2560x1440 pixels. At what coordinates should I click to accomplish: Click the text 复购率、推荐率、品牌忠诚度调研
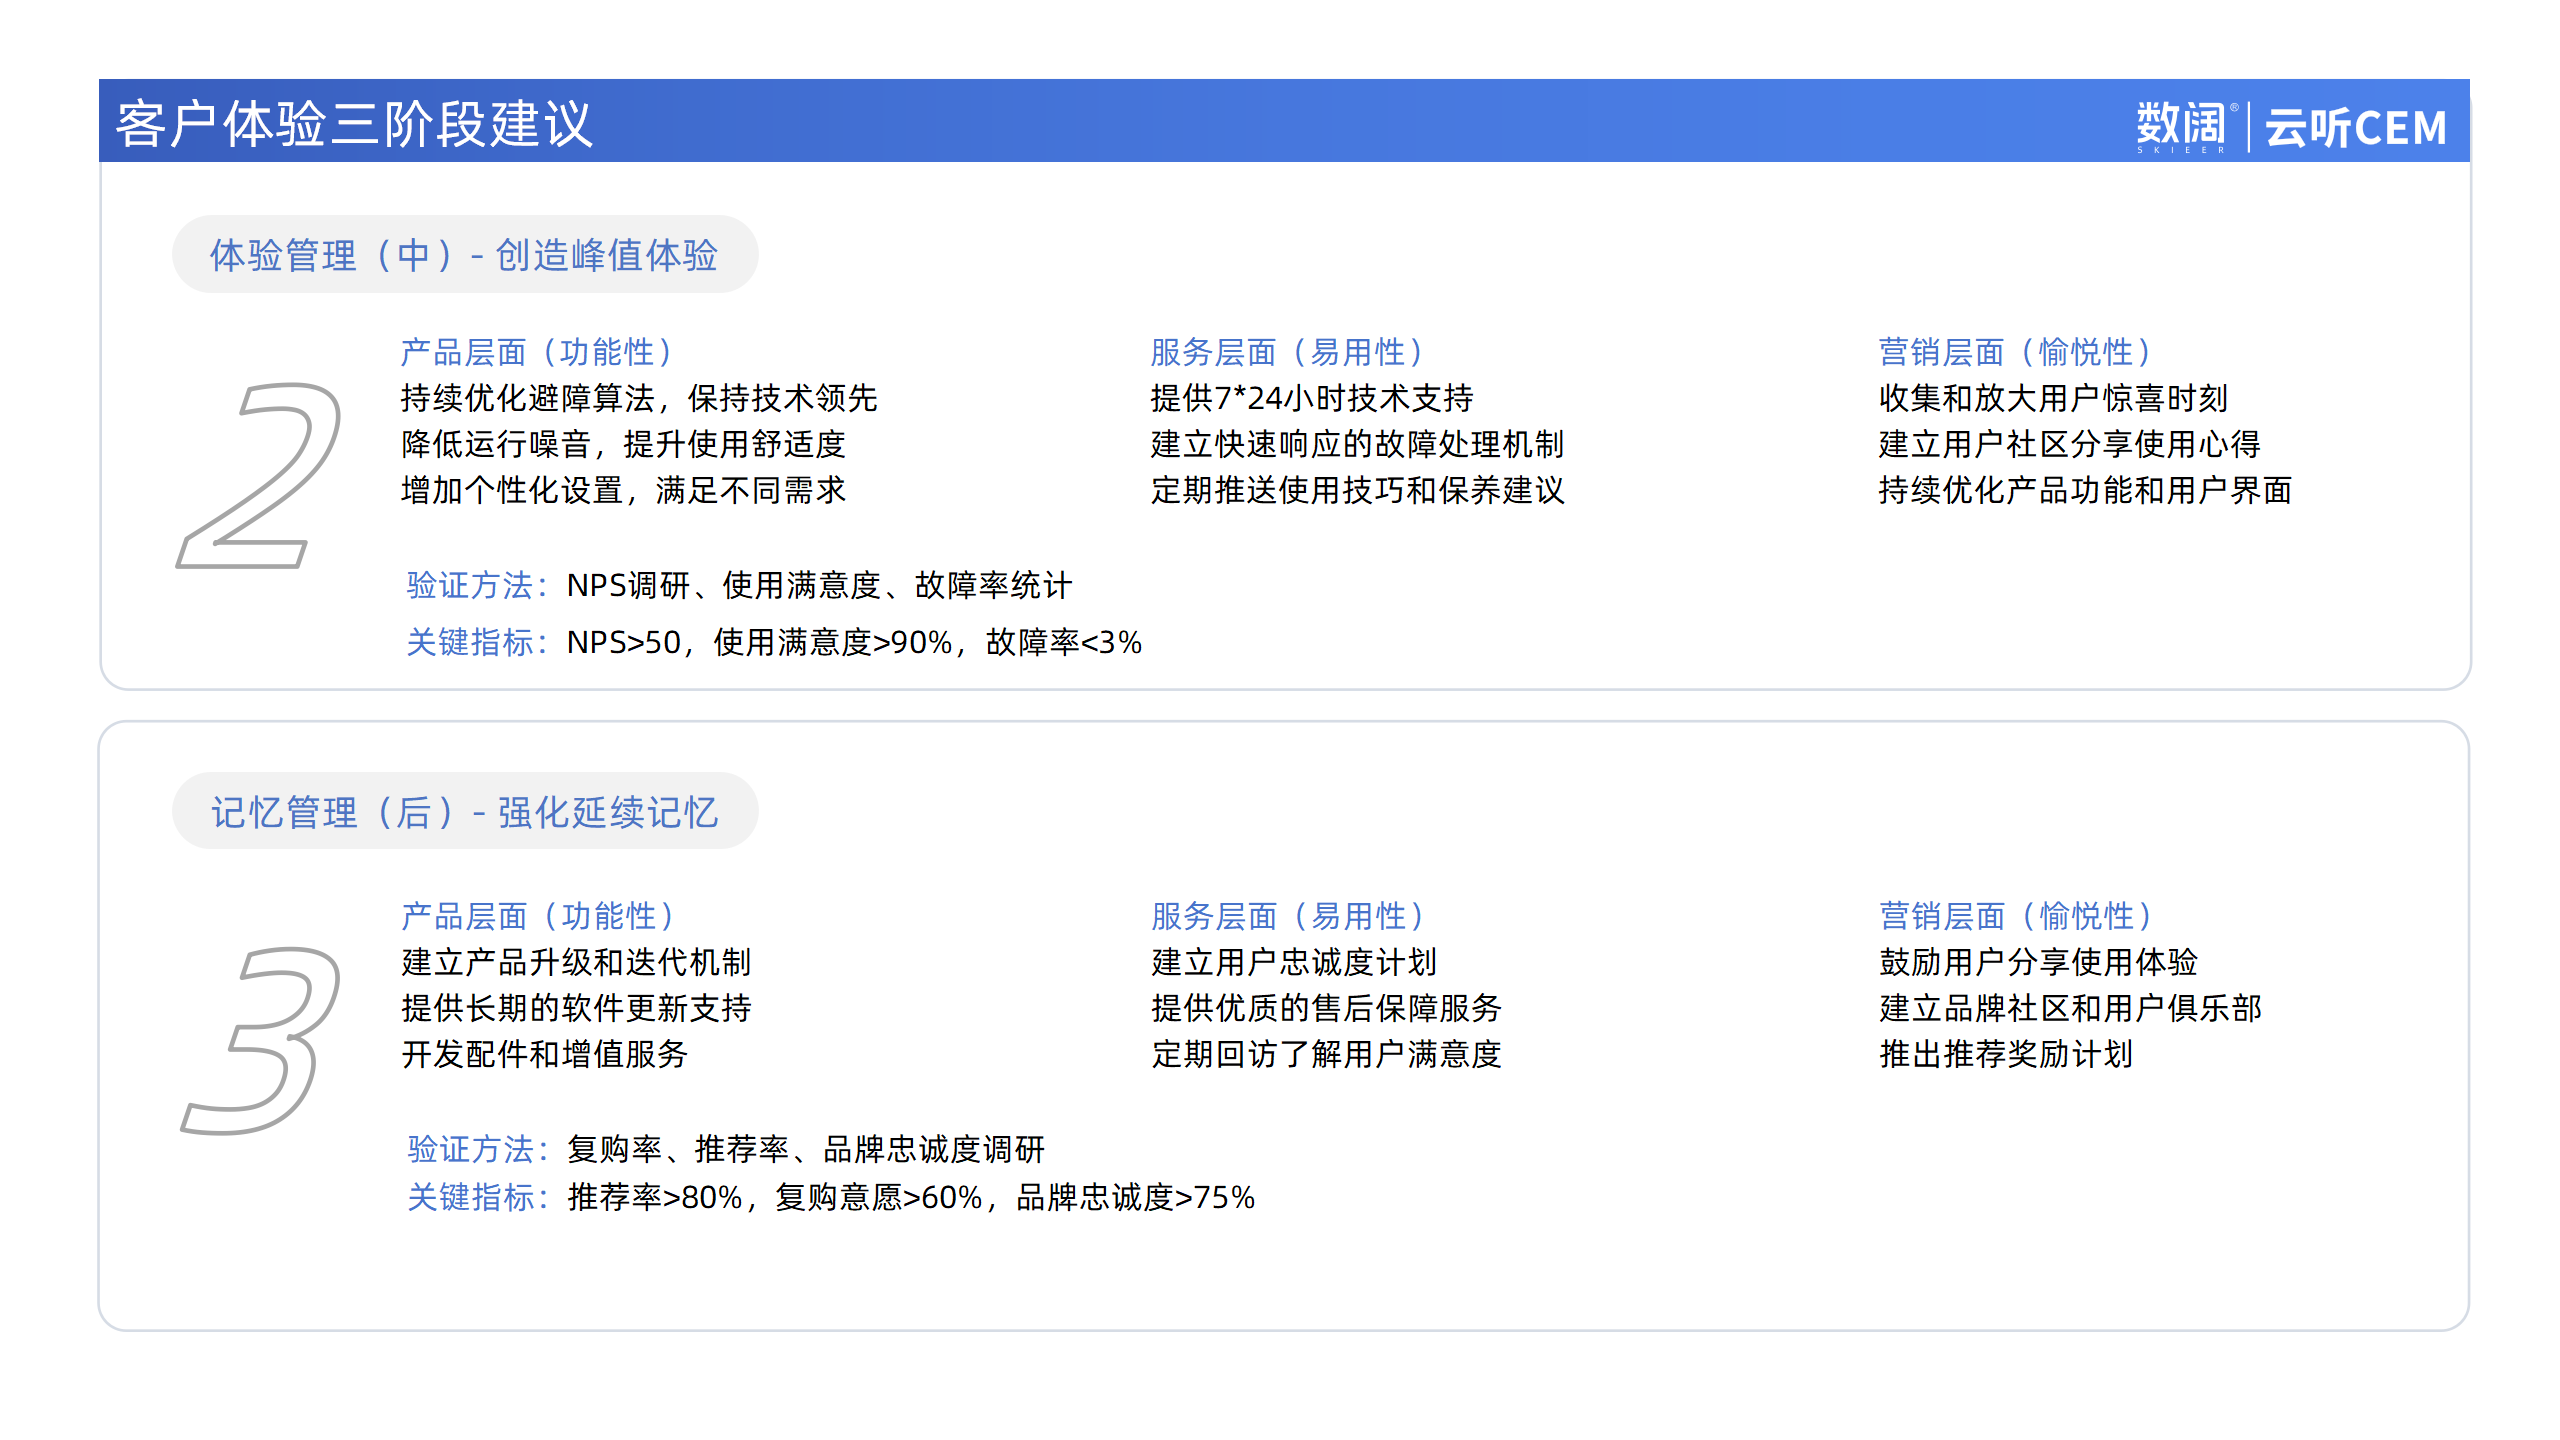click(x=806, y=1149)
